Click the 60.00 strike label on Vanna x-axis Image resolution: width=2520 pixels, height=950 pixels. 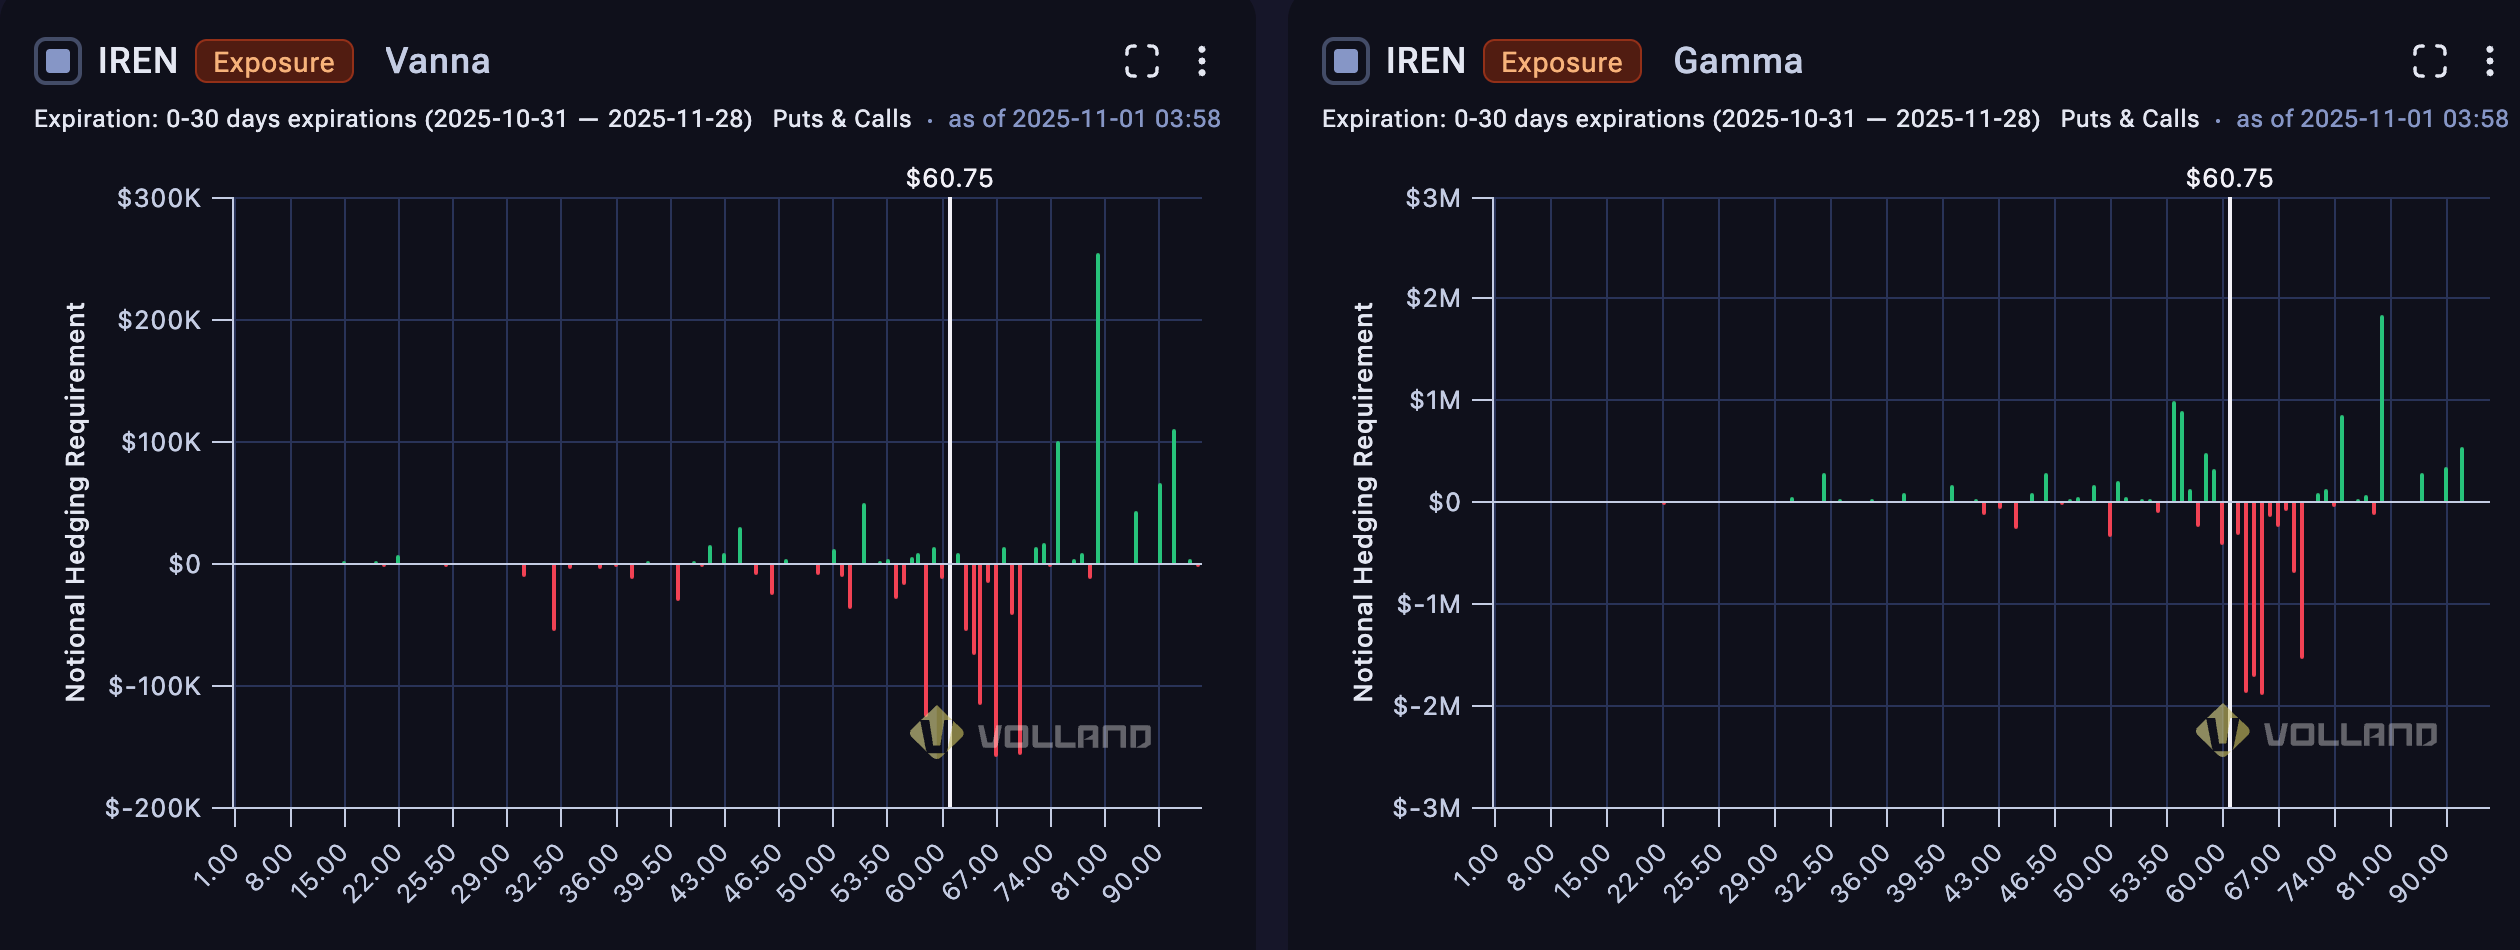[915, 872]
